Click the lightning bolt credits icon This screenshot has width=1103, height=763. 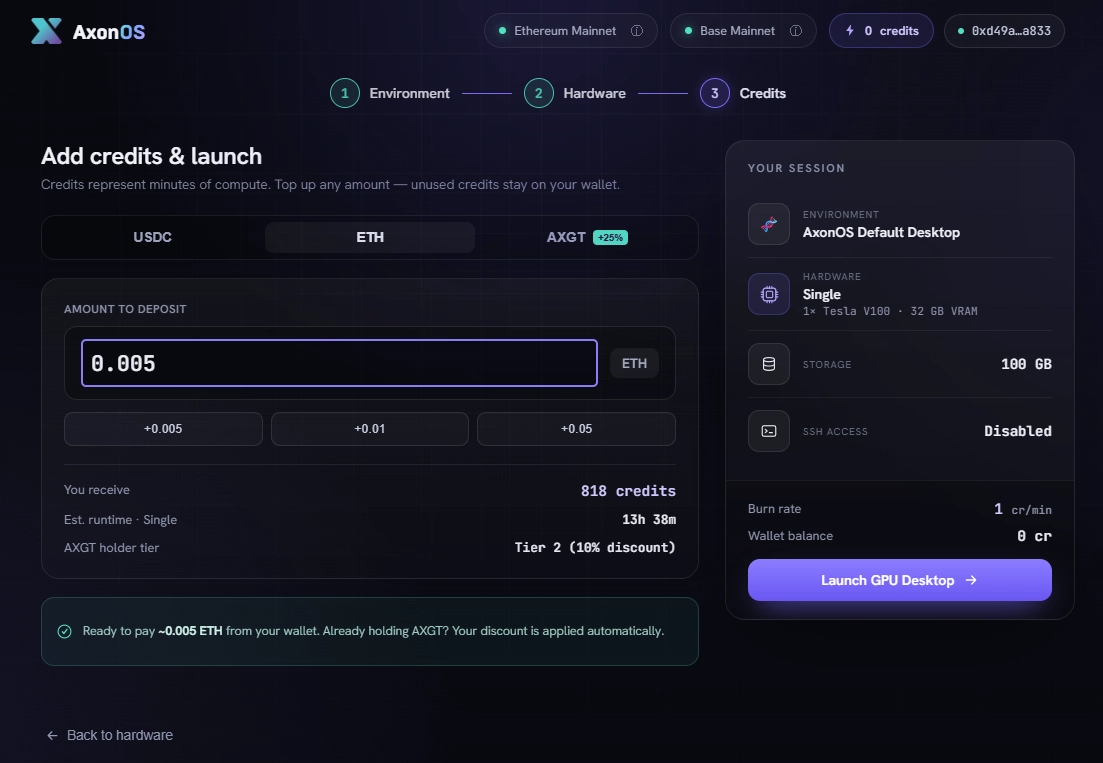pos(850,31)
